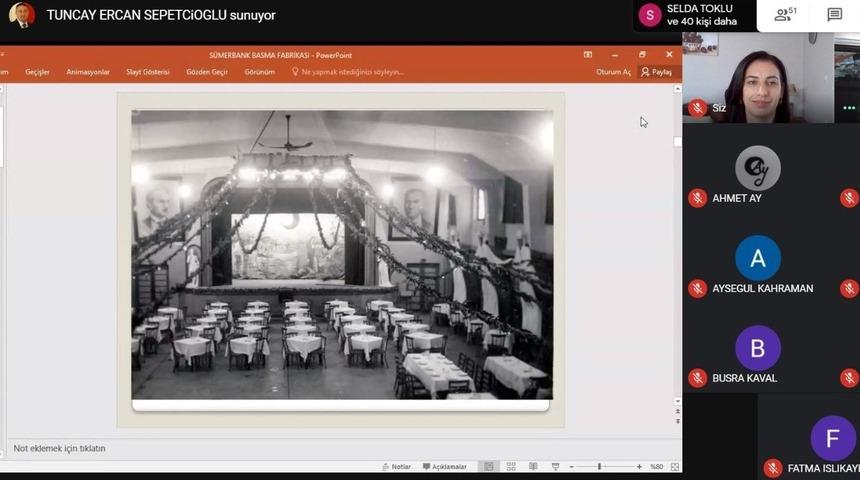
Task: Go to previous slide double-arrow button
Action: pos(677,411)
